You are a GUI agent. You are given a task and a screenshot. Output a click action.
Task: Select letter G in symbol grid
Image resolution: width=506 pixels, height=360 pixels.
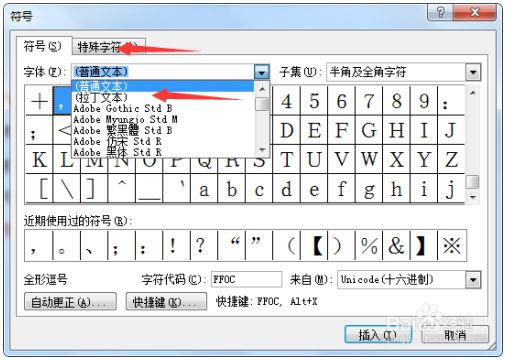369,130
